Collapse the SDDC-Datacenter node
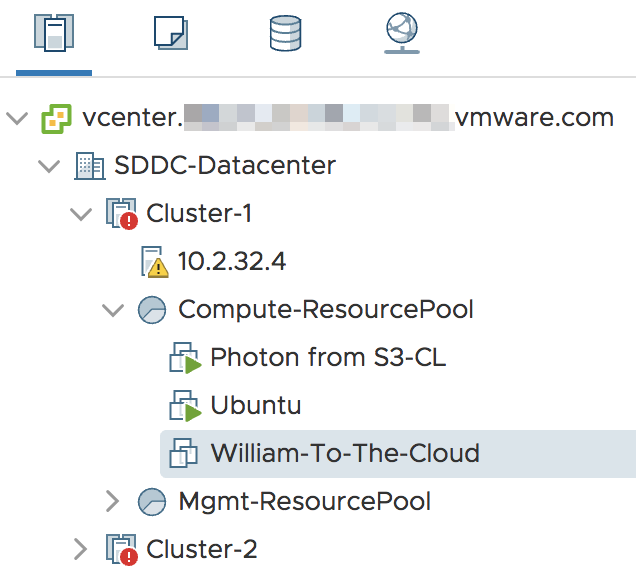The width and height of the screenshot is (636, 576). click(x=48, y=166)
